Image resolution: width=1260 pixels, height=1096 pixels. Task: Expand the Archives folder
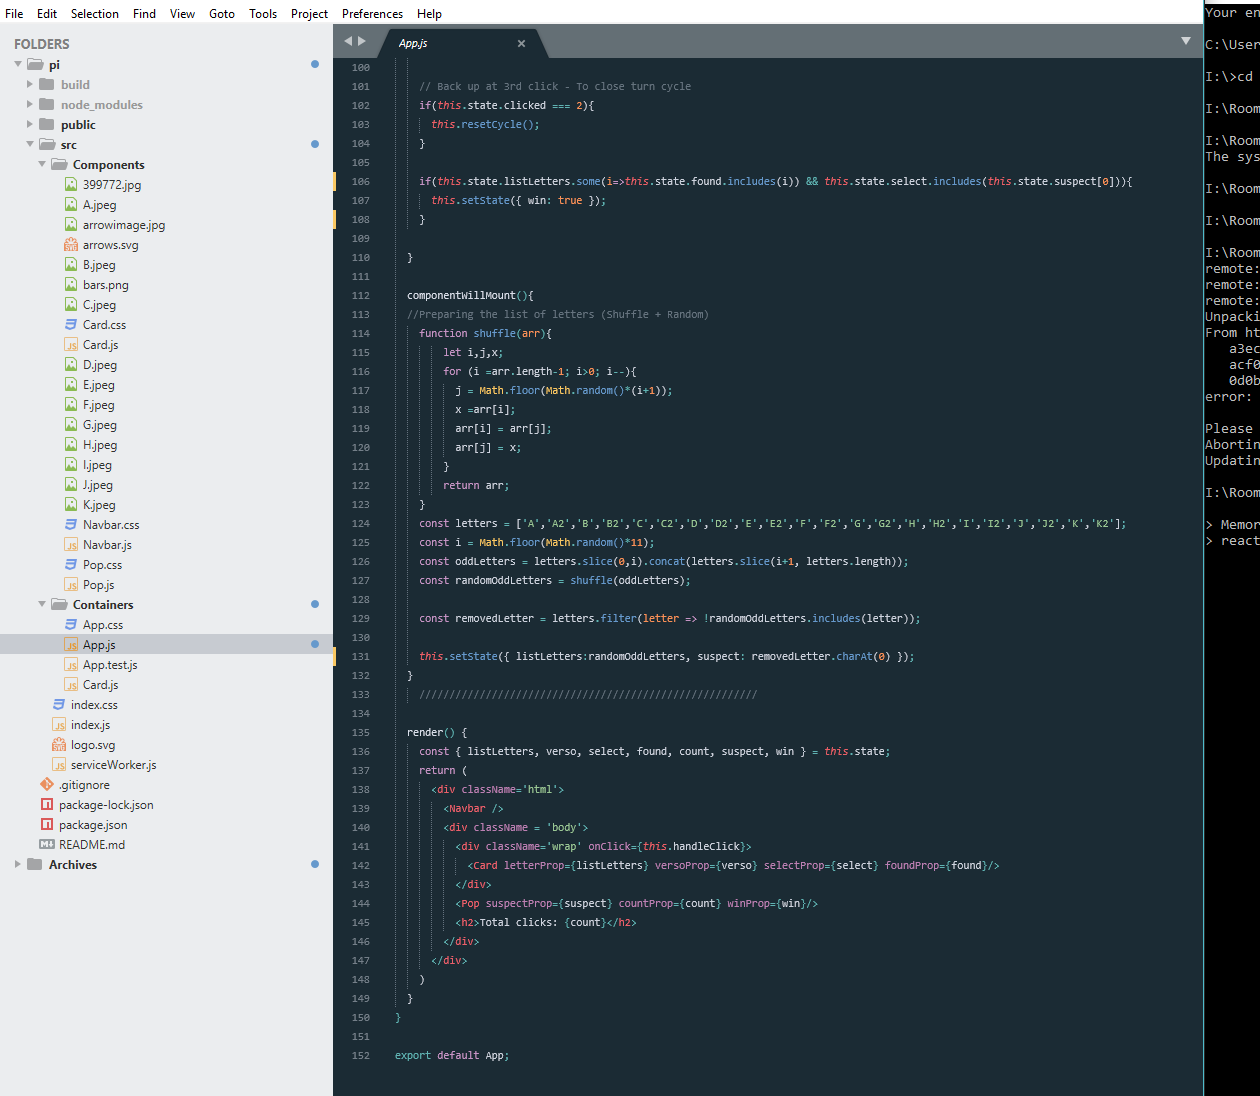(18, 864)
